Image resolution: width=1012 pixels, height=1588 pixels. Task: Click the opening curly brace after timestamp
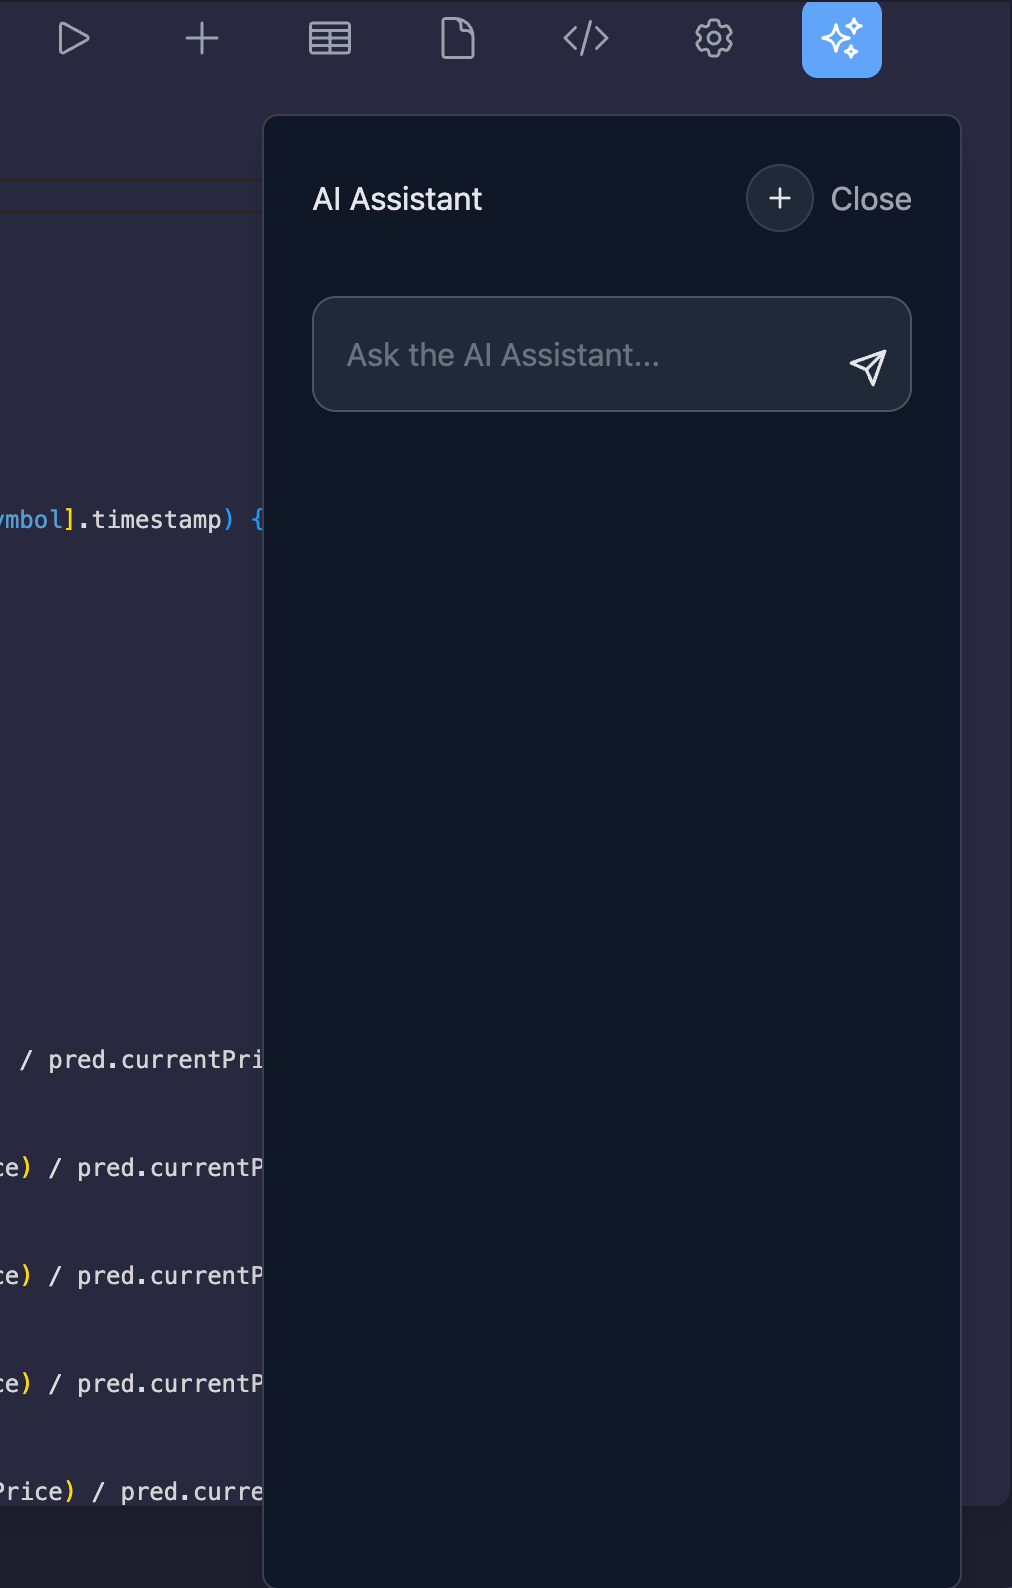pyautogui.click(x=257, y=520)
